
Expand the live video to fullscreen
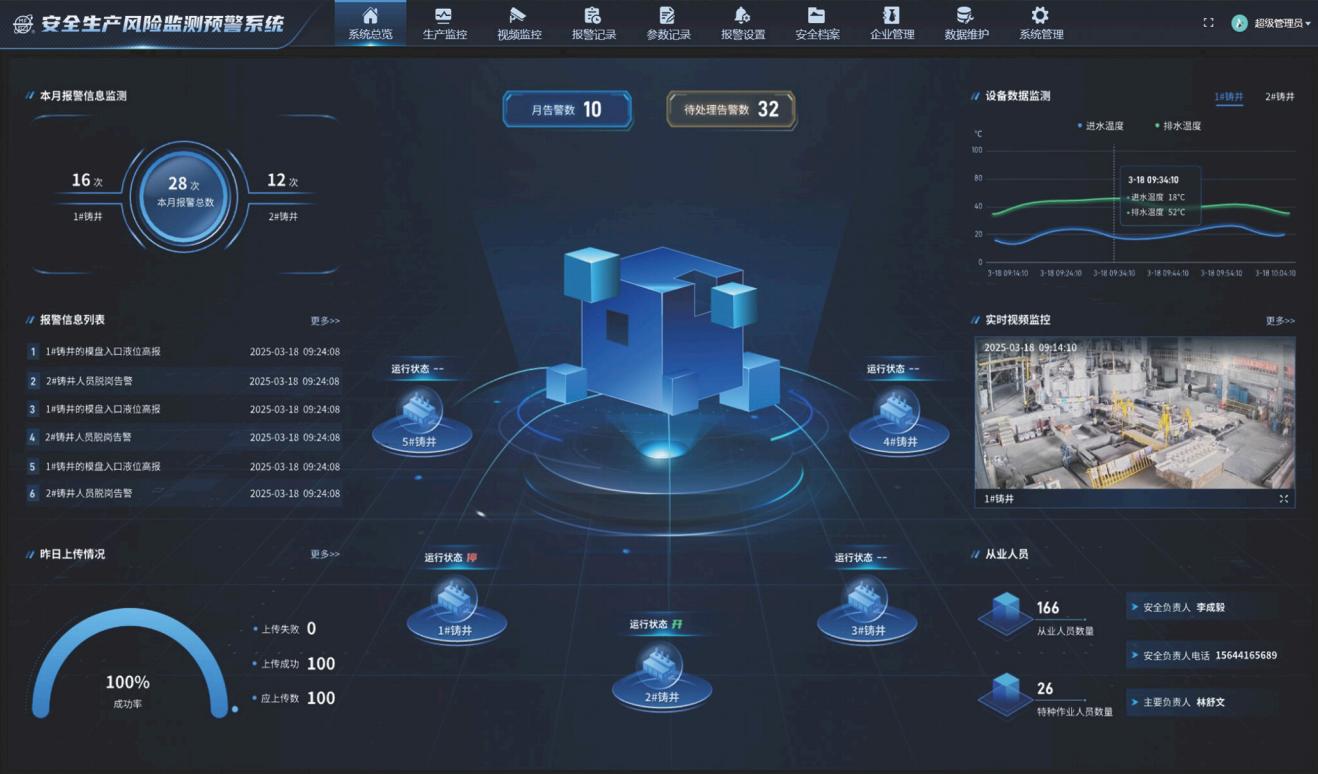1284,499
